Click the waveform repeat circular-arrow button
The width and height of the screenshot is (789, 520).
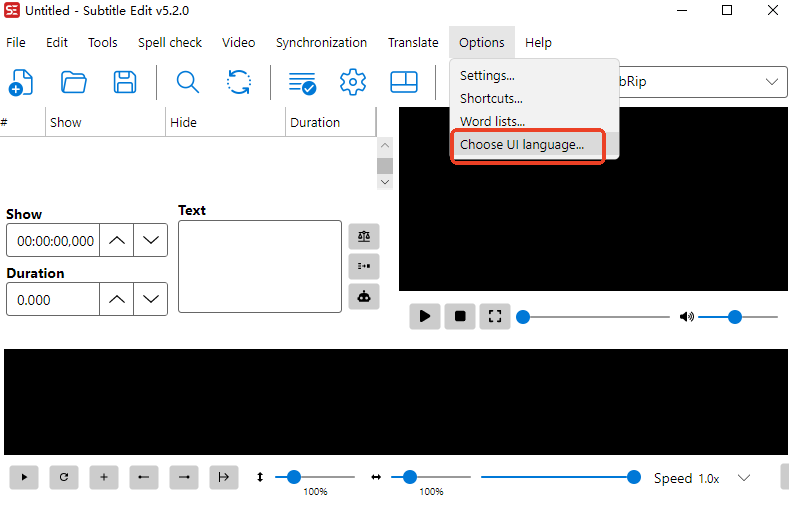click(64, 477)
